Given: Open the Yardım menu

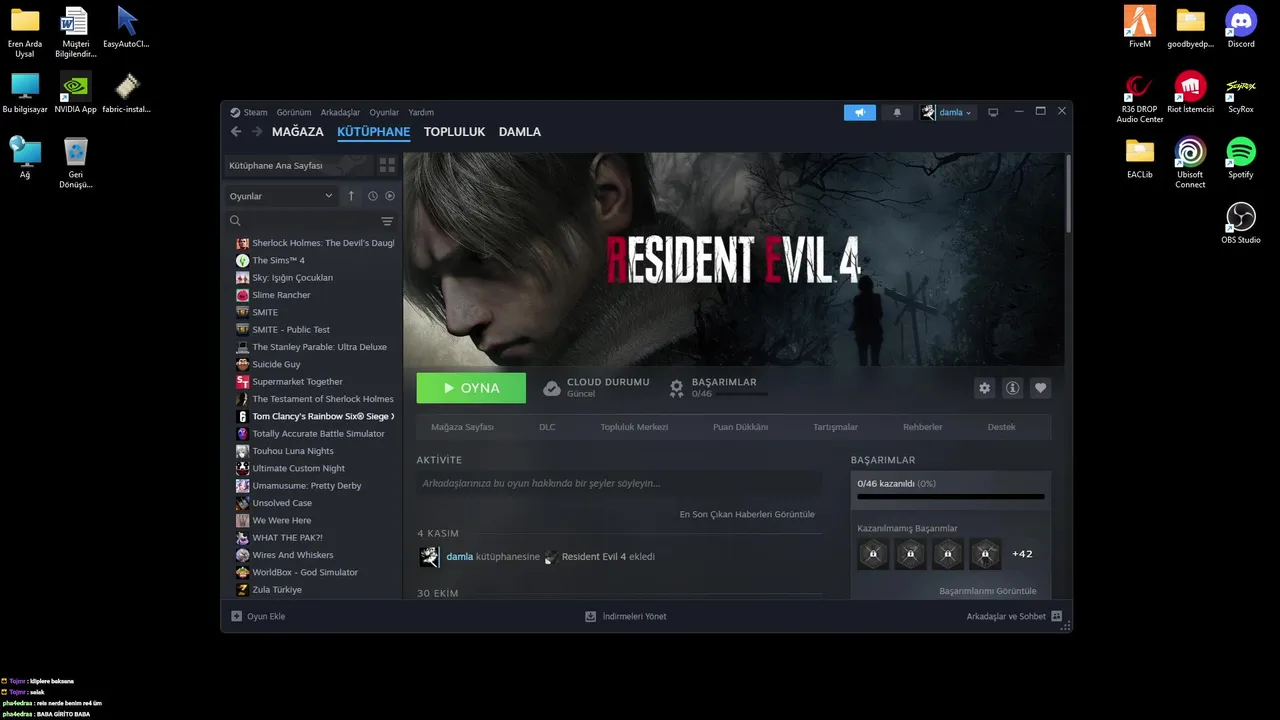Looking at the screenshot, I should click(x=421, y=112).
